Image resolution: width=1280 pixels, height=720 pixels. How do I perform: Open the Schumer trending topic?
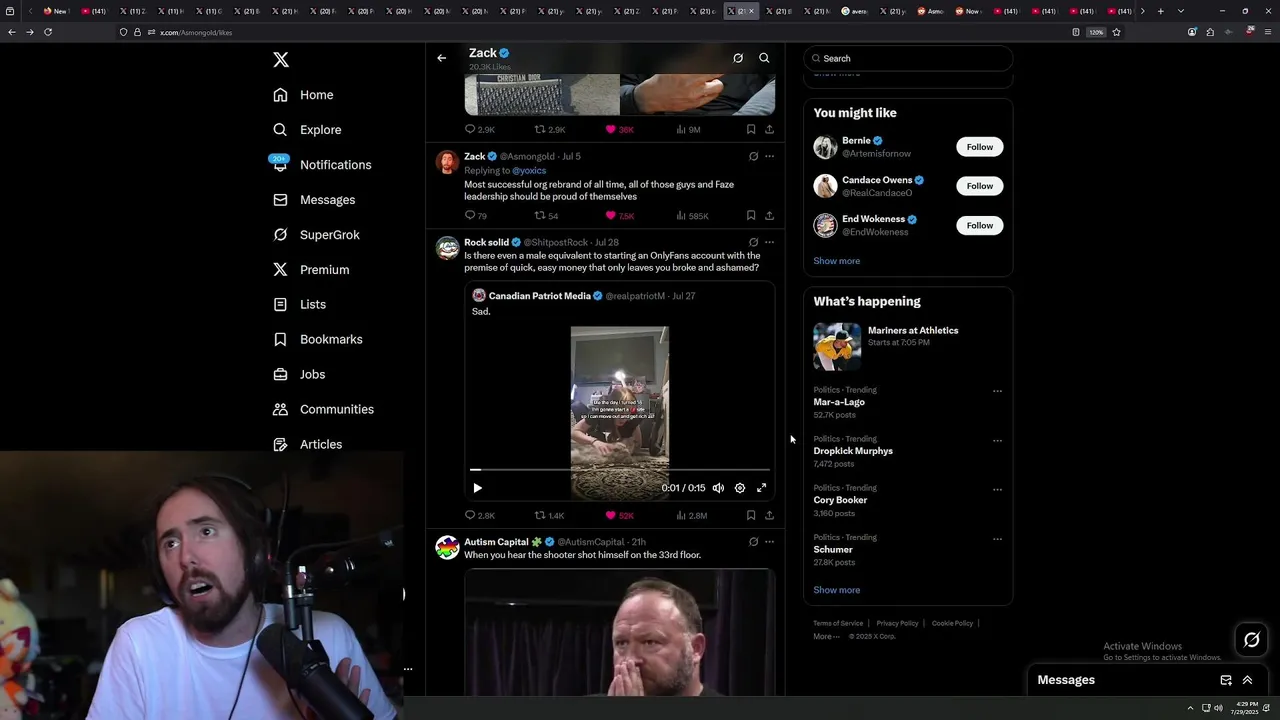(833, 549)
